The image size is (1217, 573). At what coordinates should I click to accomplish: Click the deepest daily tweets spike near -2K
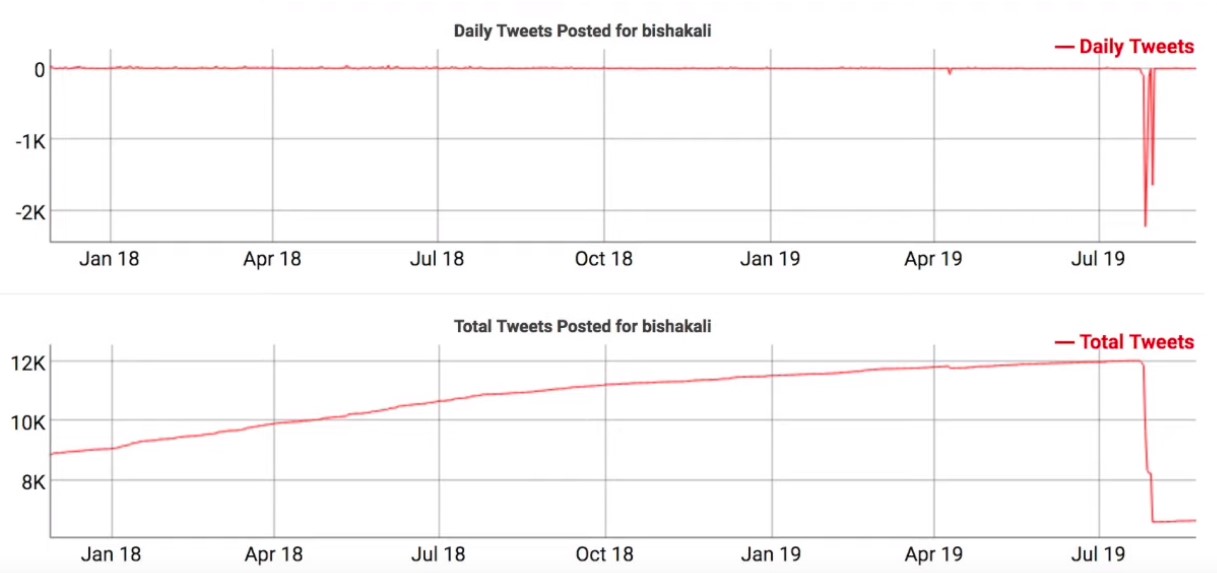(1145, 223)
